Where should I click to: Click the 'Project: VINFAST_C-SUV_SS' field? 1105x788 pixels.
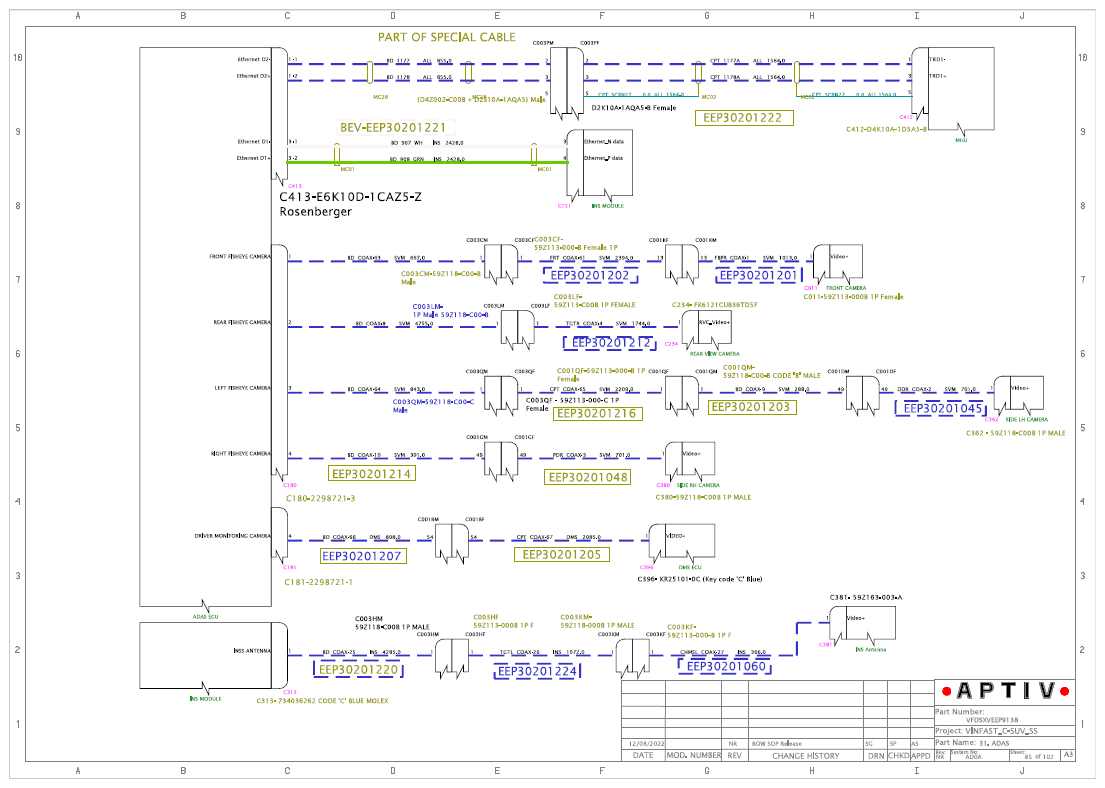987,731
